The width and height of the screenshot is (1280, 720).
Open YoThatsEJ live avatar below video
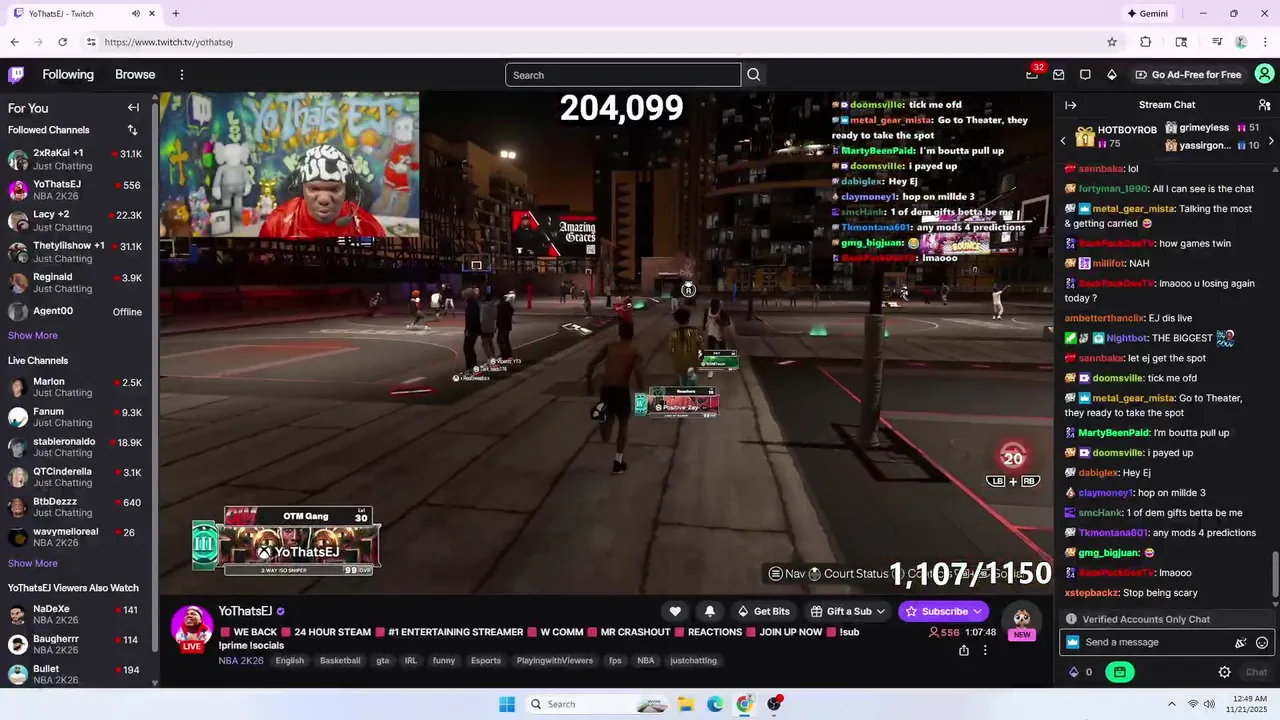point(191,627)
